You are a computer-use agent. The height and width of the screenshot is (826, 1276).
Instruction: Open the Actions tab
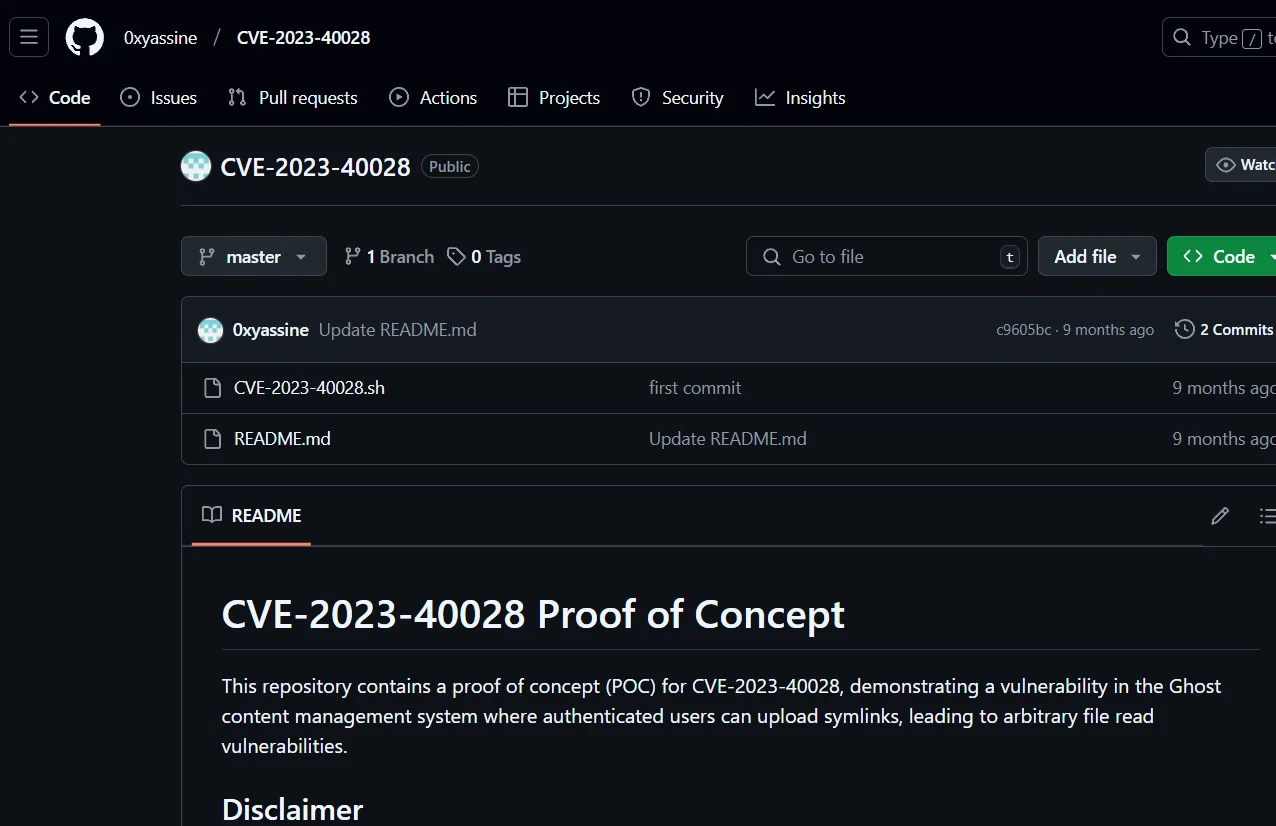pos(433,98)
